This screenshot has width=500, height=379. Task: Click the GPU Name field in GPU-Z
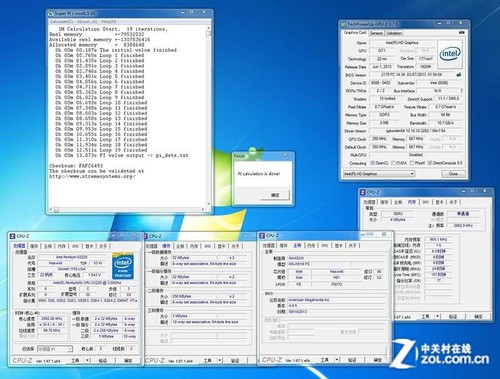click(x=402, y=43)
